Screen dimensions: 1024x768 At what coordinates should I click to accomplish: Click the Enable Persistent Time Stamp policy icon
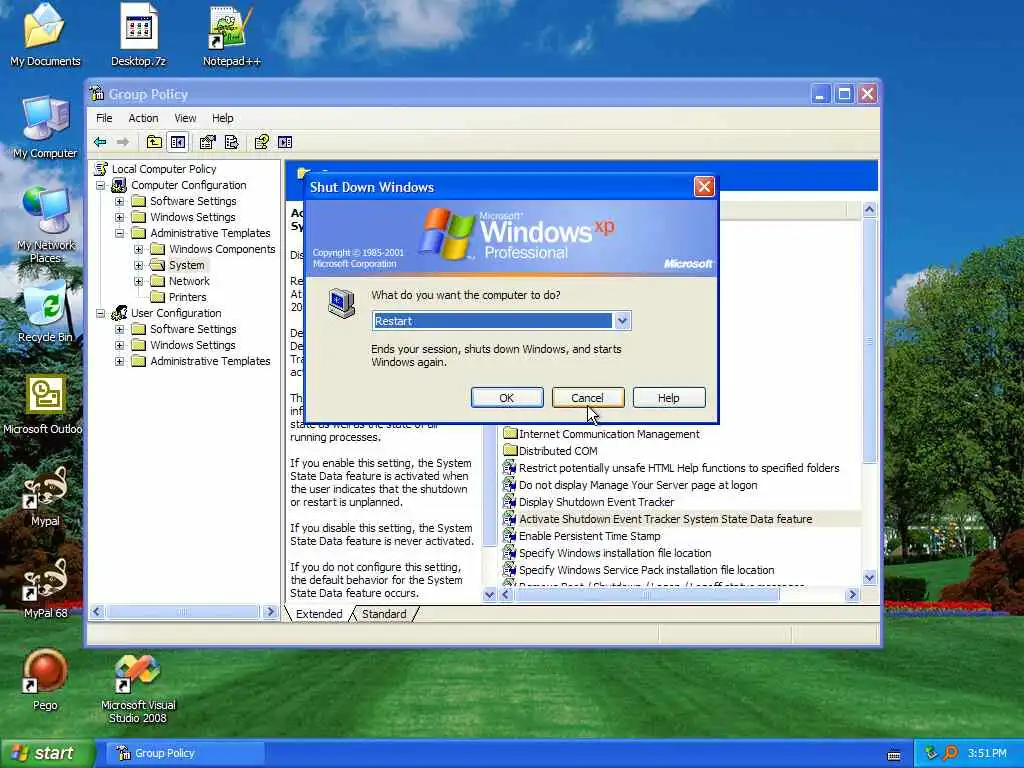pyautogui.click(x=509, y=536)
